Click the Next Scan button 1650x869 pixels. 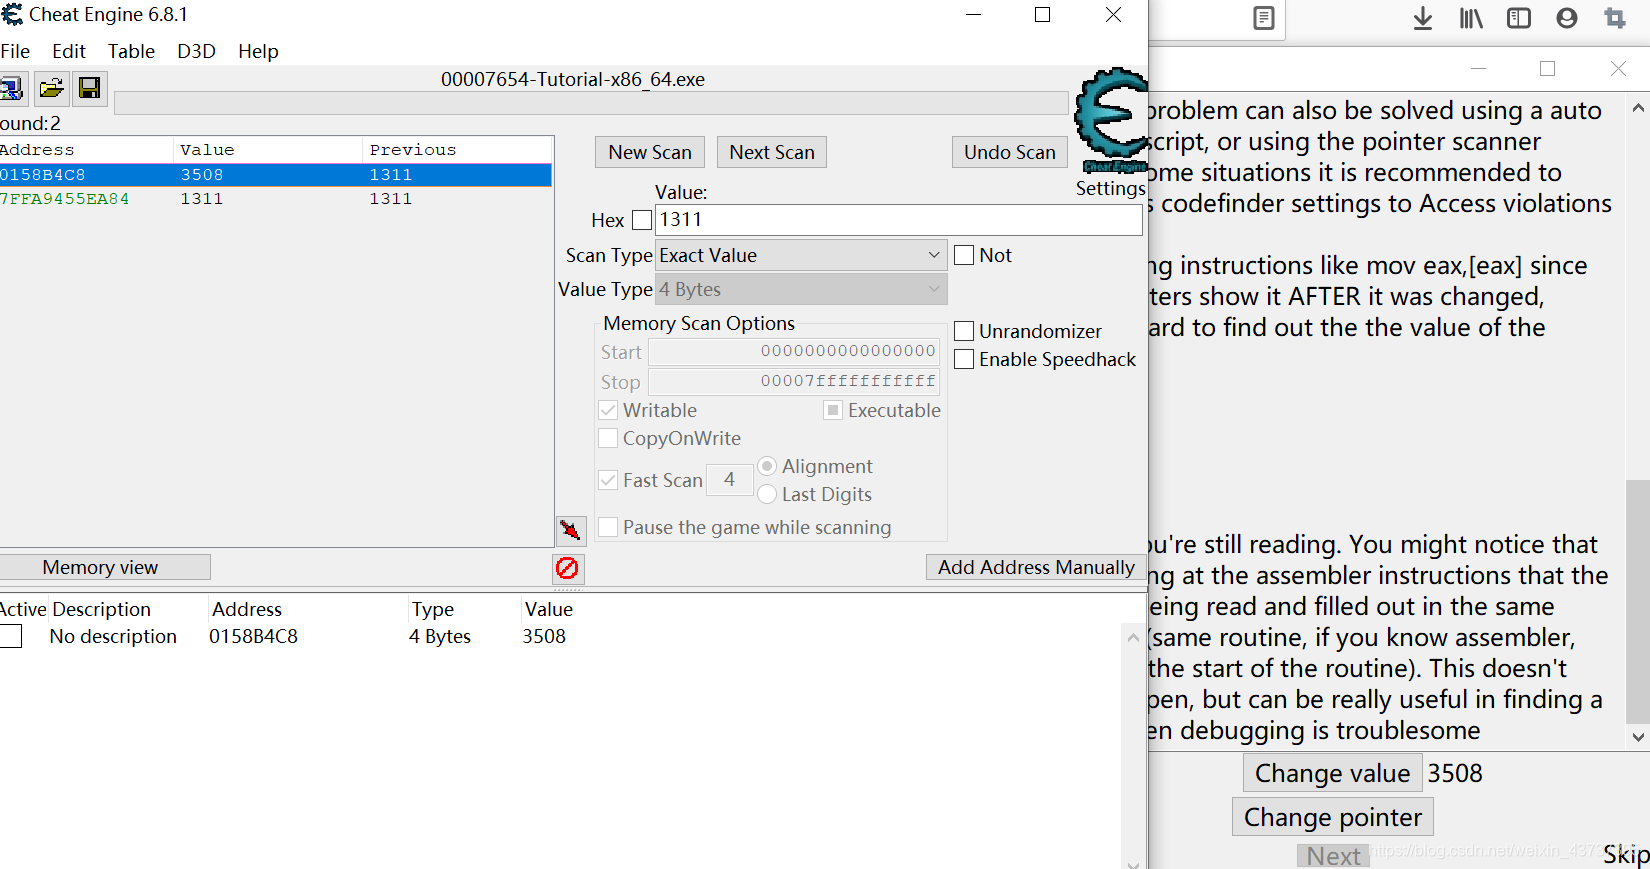(772, 152)
